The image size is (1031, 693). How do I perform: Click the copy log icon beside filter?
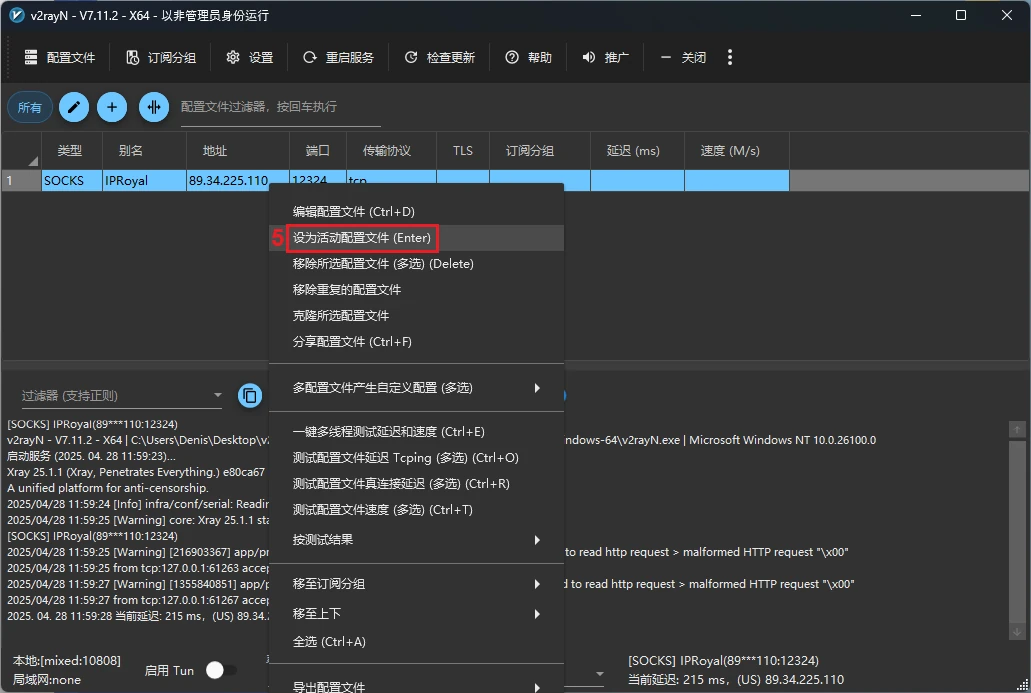[250, 395]
